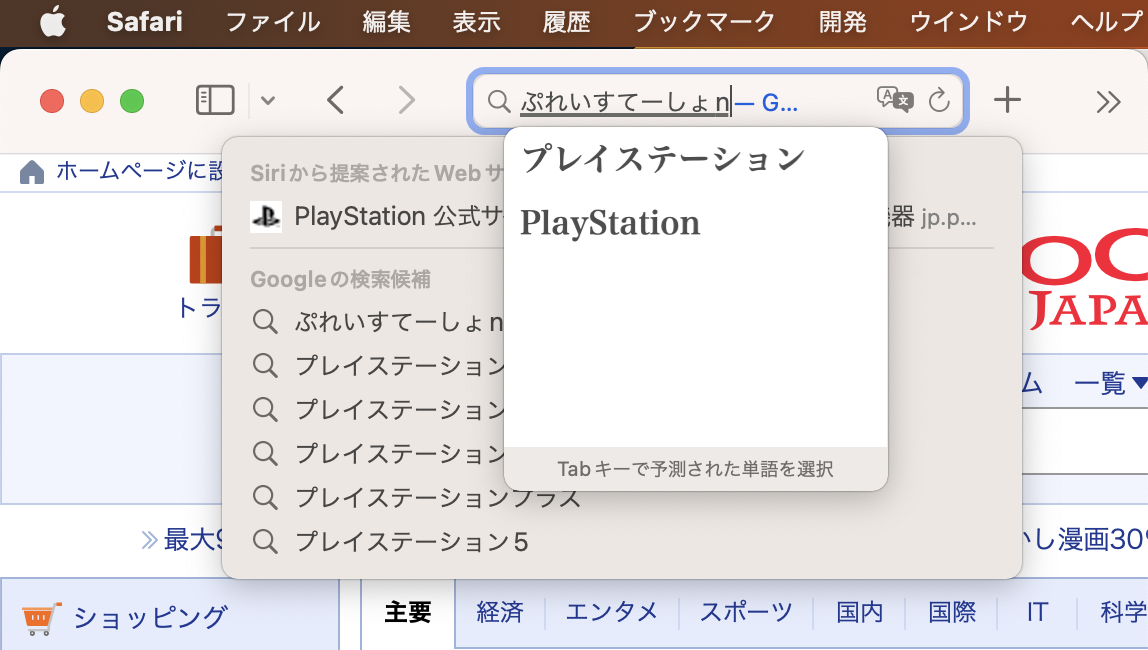Click the translate page icon
1148x650 pixels.
coord(895,99)
